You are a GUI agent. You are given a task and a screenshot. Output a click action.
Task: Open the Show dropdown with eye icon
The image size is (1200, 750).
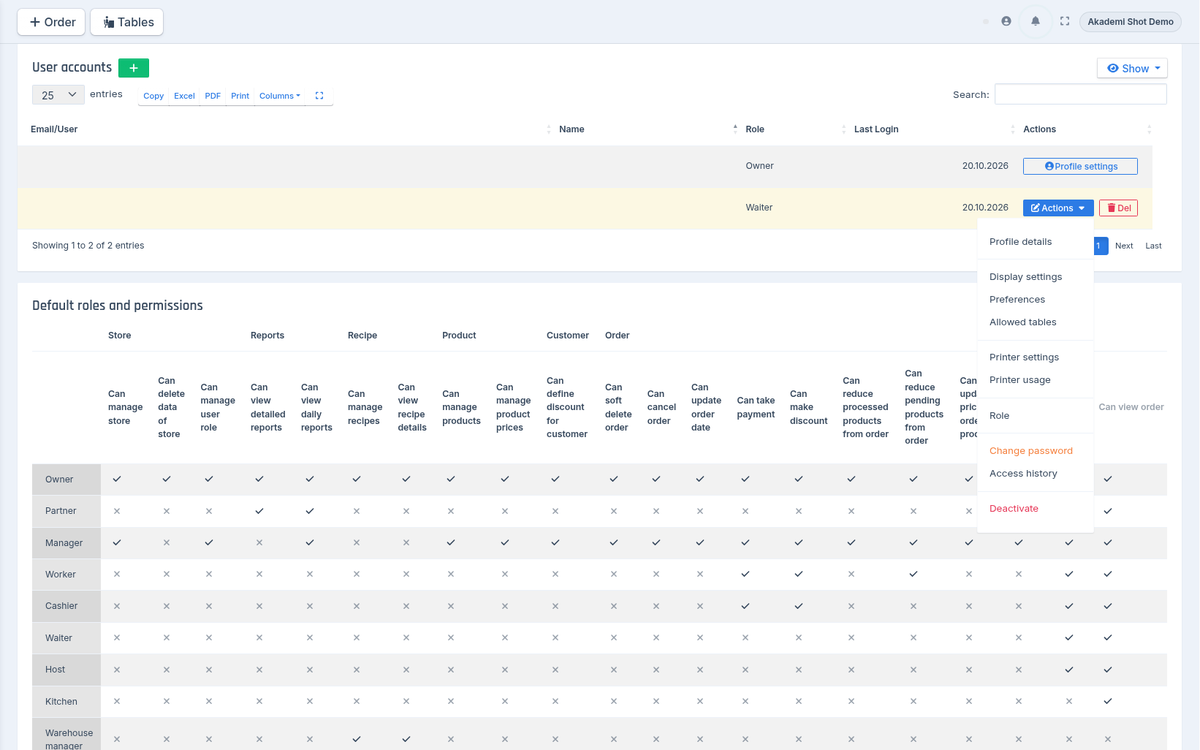[x=1132, y=68]
